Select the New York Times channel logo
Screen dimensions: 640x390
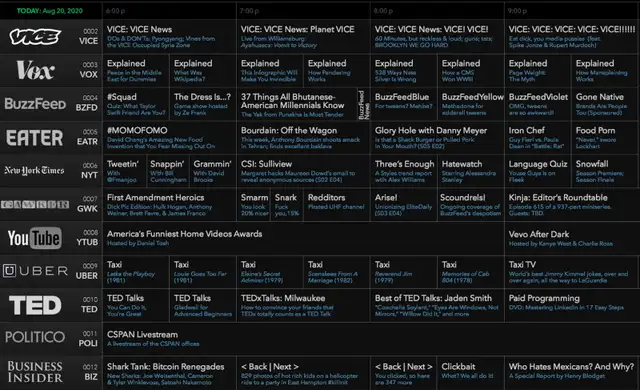(x=34, y=171)
